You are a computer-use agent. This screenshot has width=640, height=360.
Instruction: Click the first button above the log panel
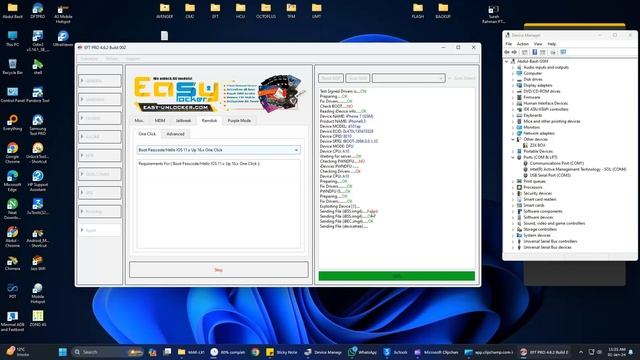[x=331, y=78]
